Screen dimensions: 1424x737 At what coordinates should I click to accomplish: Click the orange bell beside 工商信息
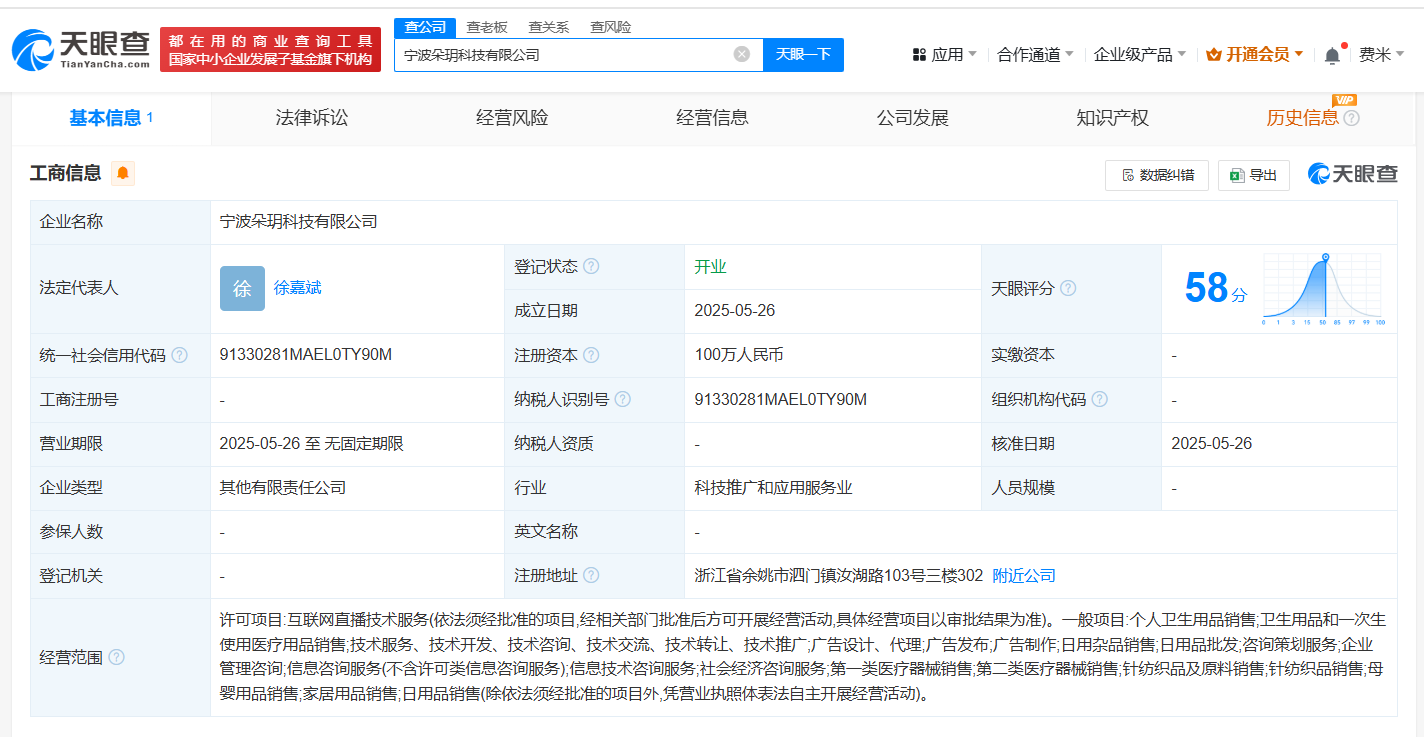point(123,173)
